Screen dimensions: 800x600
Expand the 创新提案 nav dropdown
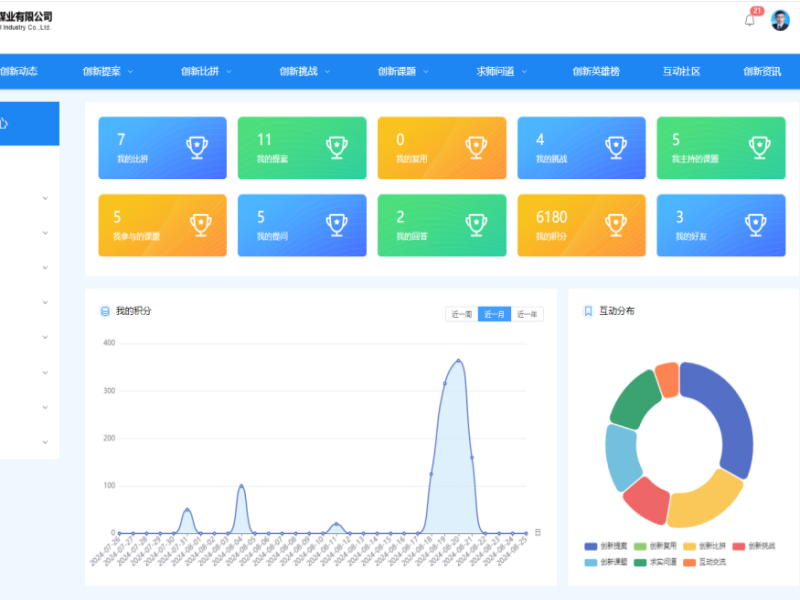click(x=108, y=71)
